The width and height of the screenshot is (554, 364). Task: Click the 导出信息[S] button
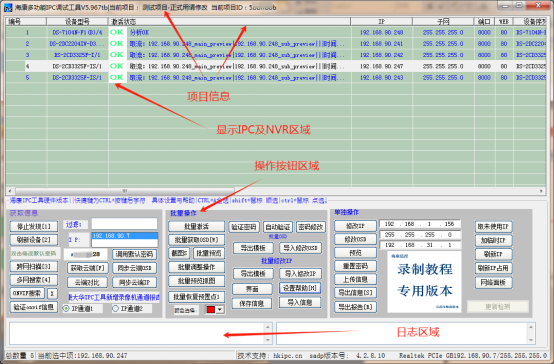(355, 293)
